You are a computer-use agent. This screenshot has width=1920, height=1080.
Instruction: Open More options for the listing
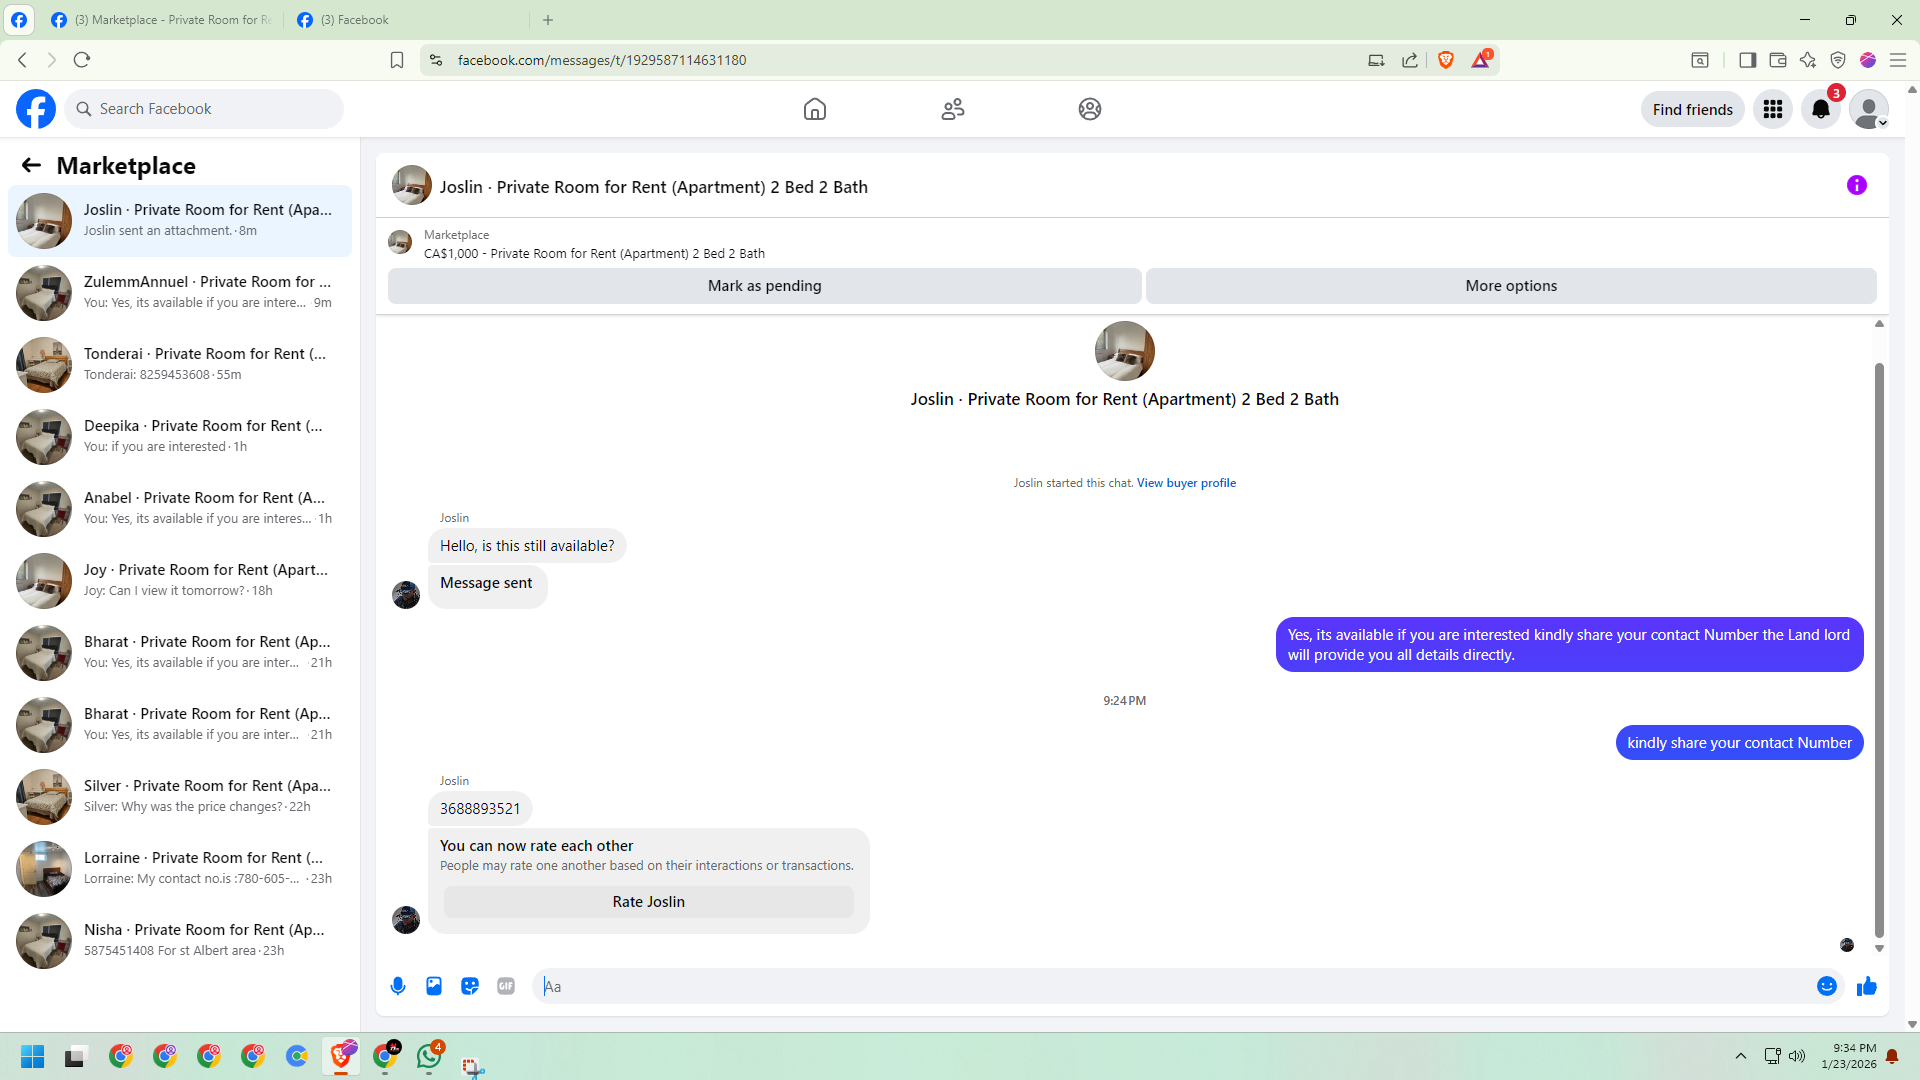click(1510, 286)
